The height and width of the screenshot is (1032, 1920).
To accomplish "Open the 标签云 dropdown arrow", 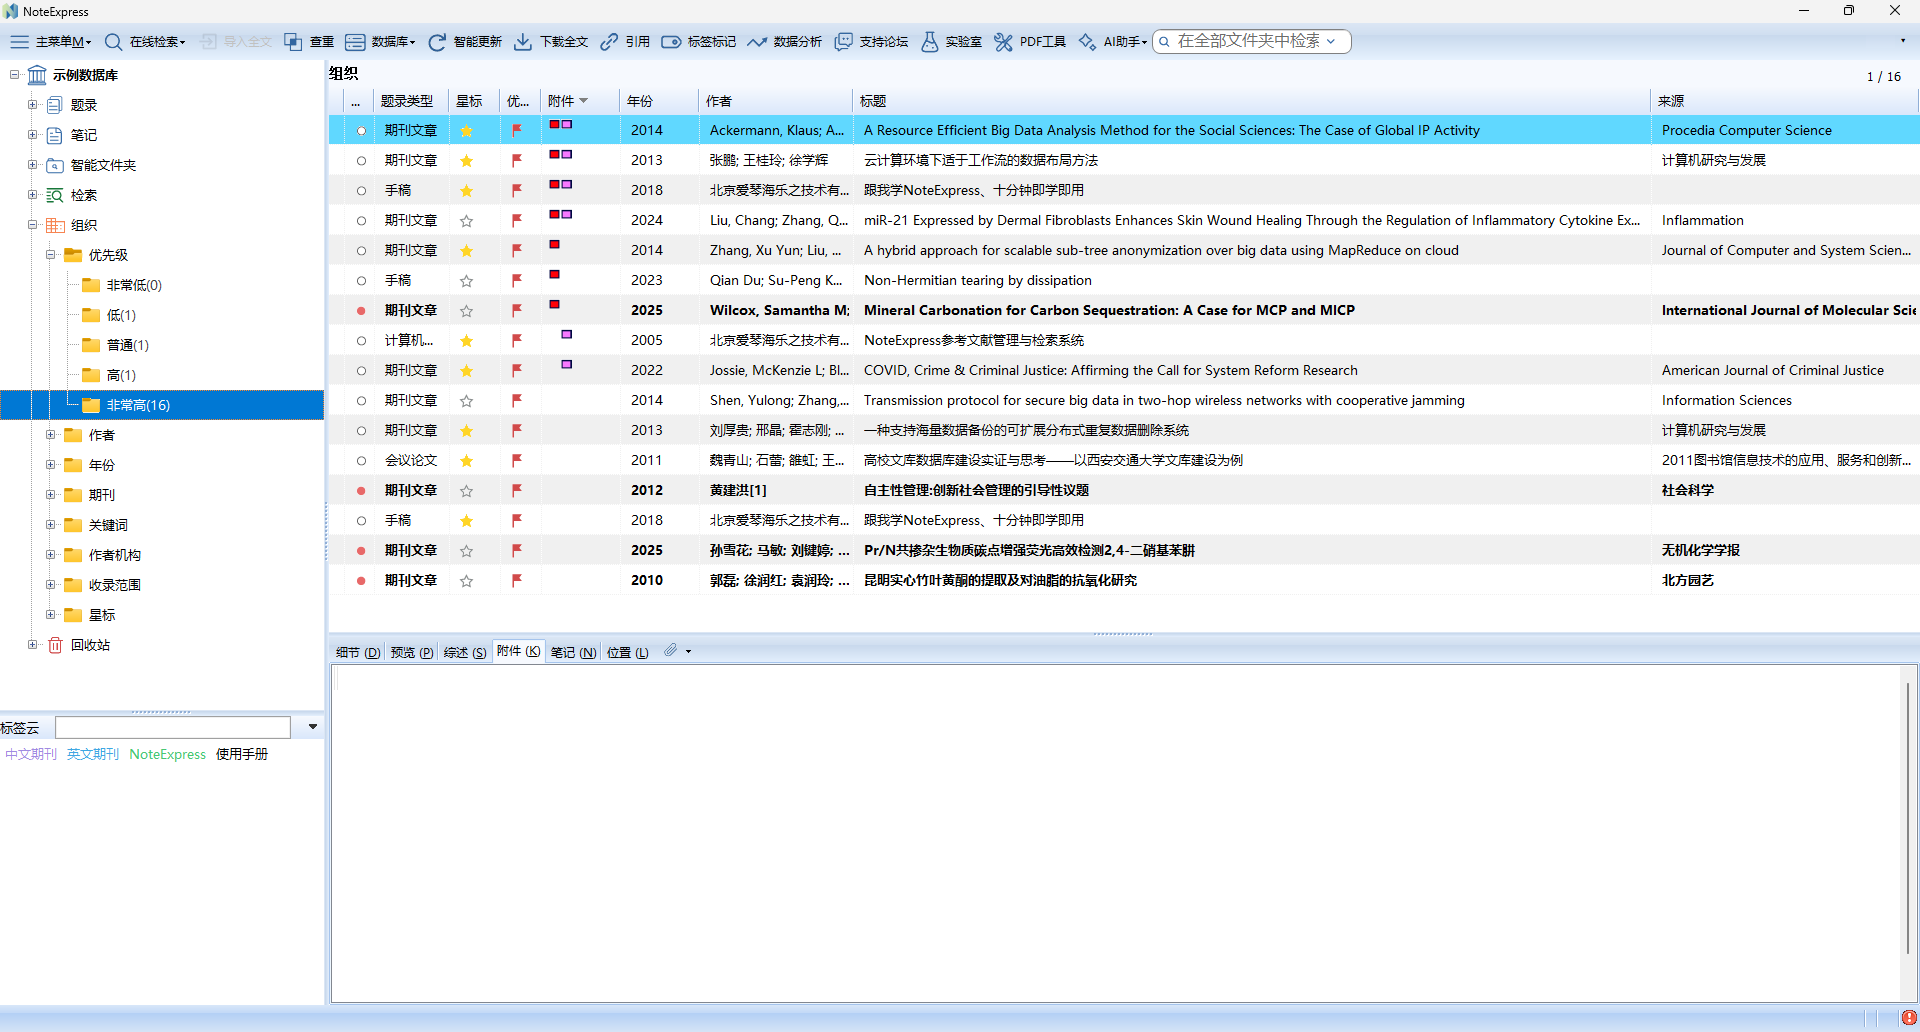I will pyautogui.click(x=313, y=727).
